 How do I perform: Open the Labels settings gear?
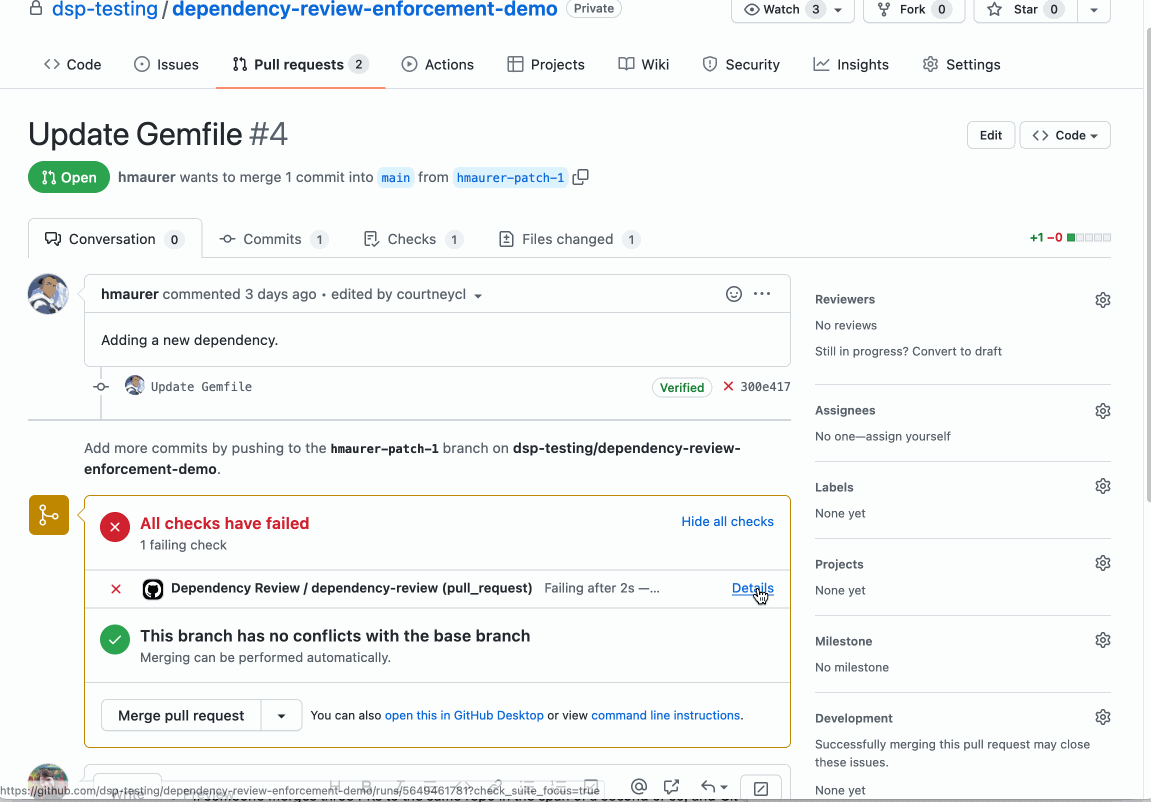pos(1102,486)
